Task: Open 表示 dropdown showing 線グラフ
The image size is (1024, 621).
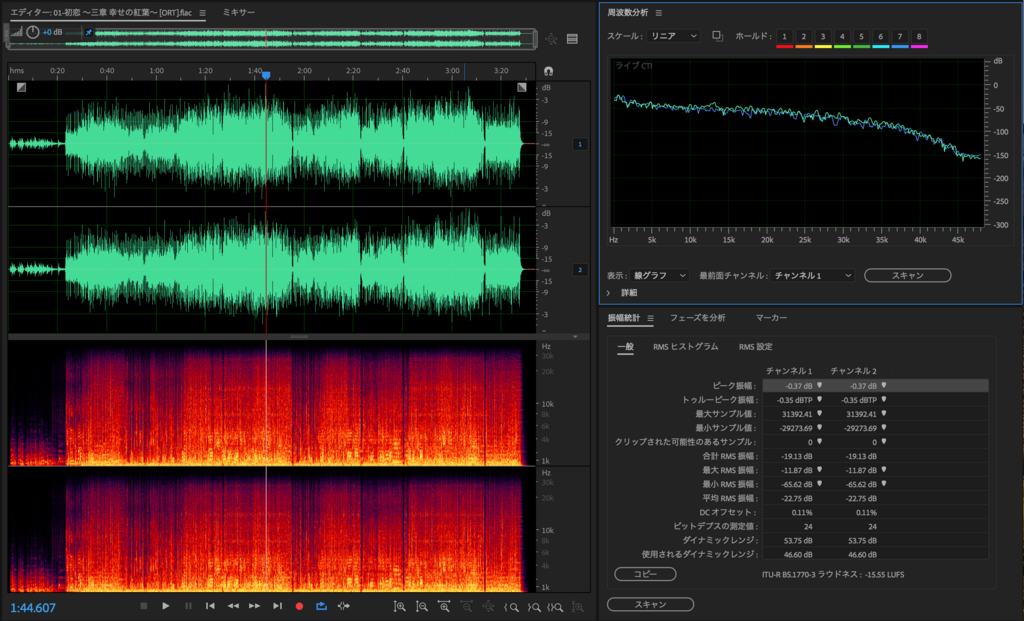Action: click(659, 276)
